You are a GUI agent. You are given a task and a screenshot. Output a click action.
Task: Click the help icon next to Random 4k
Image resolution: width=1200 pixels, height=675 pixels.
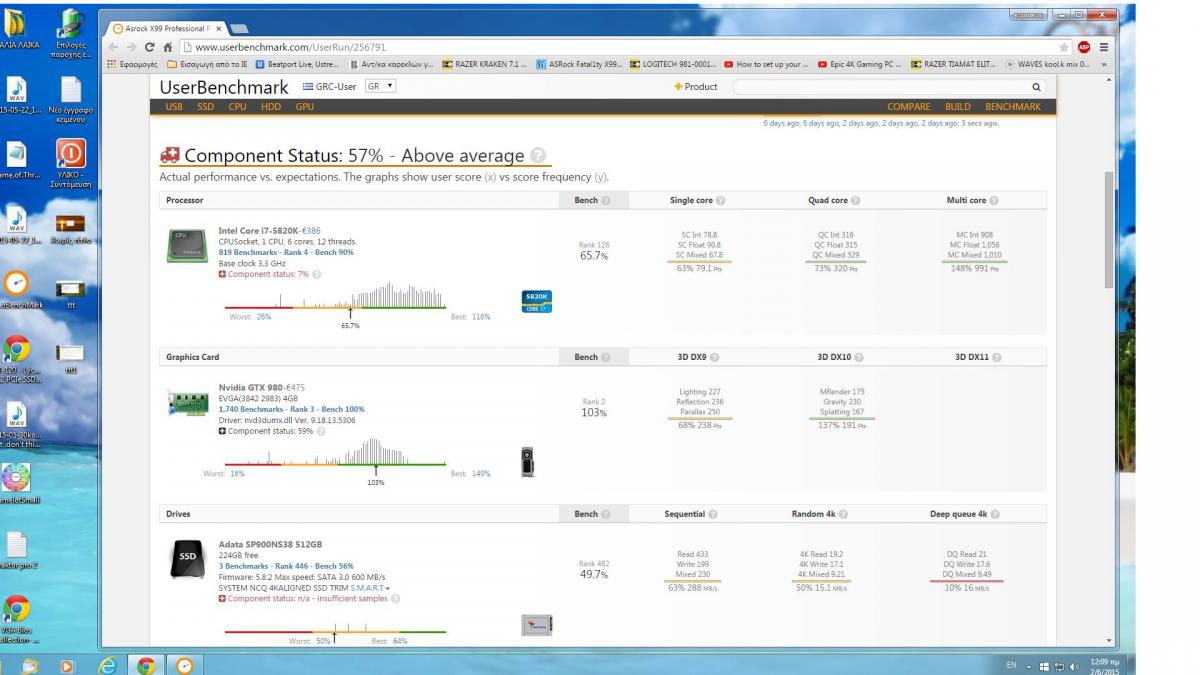click(843, 514)
